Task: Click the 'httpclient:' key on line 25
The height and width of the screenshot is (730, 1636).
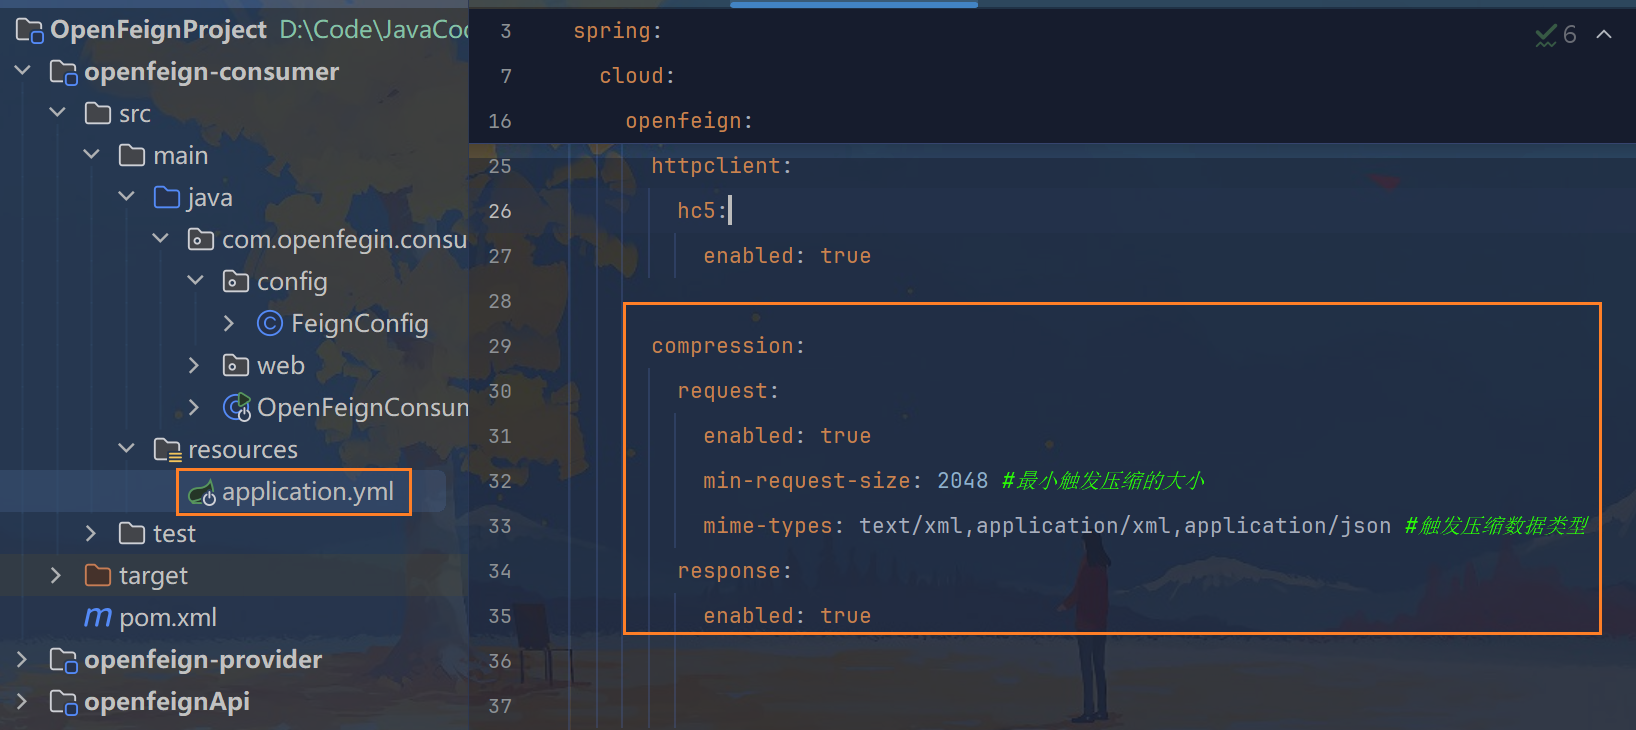Action: [x=721, y=166]
